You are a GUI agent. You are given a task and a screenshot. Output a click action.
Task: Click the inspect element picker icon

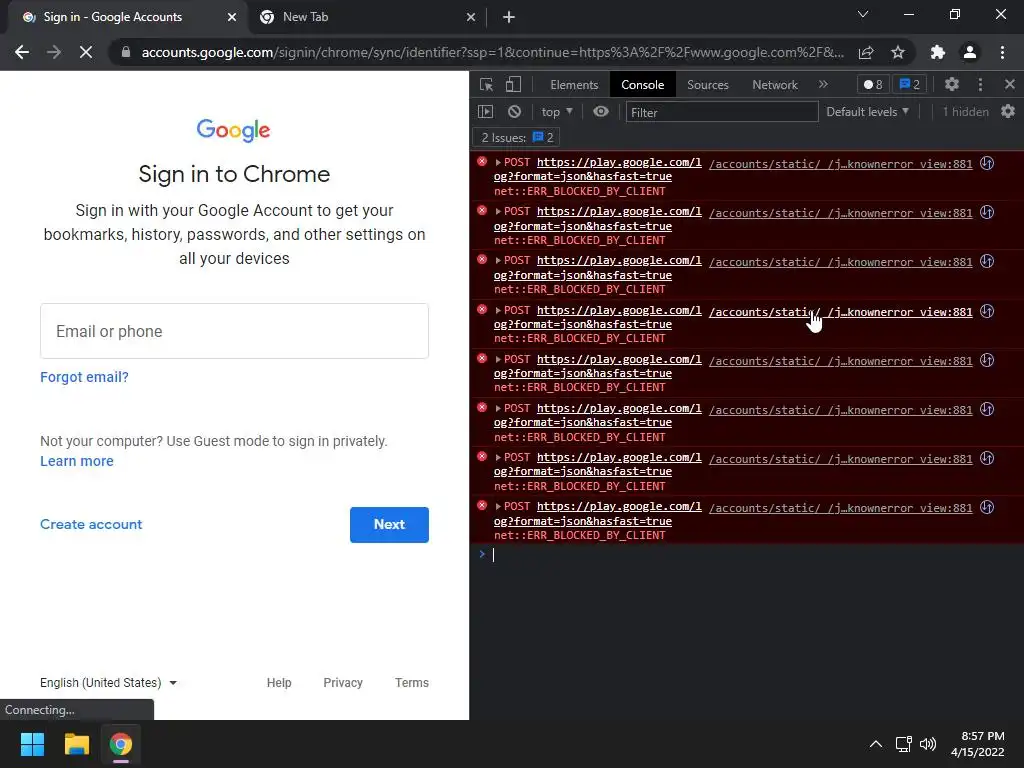tap(486, 84)
